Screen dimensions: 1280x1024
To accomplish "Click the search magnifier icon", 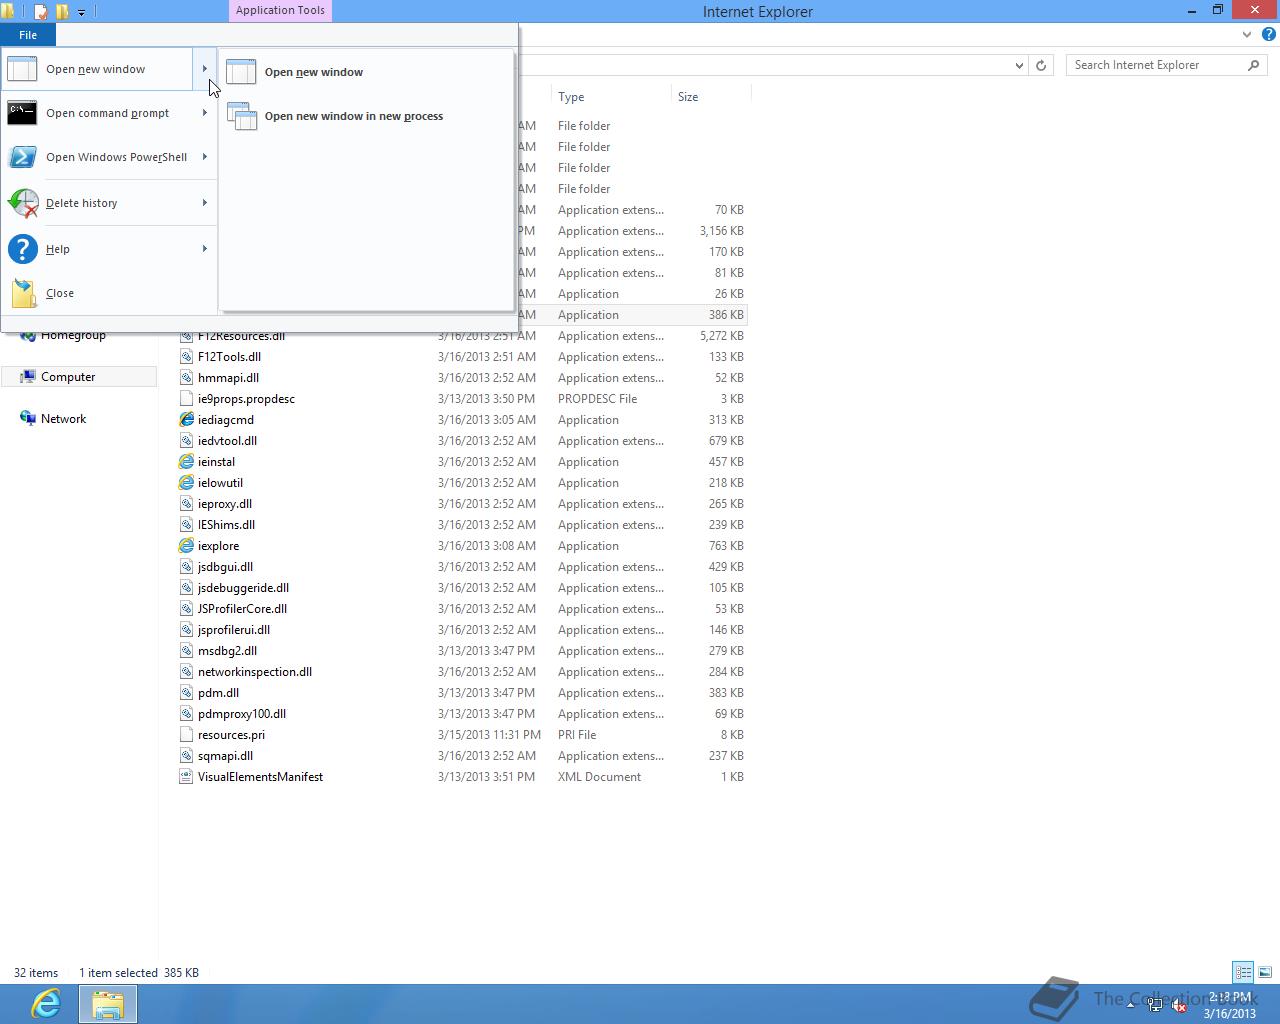I will coord(1254,65).
